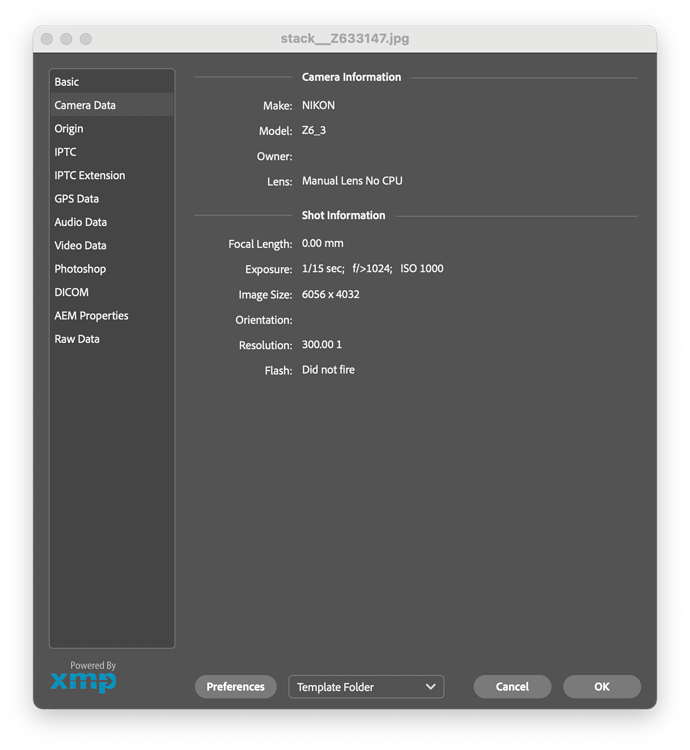The height and width of the screenshot is (750, 690).
Task: Show the GPS Data section
Action: pyautogui.click(x=76, y=199)
